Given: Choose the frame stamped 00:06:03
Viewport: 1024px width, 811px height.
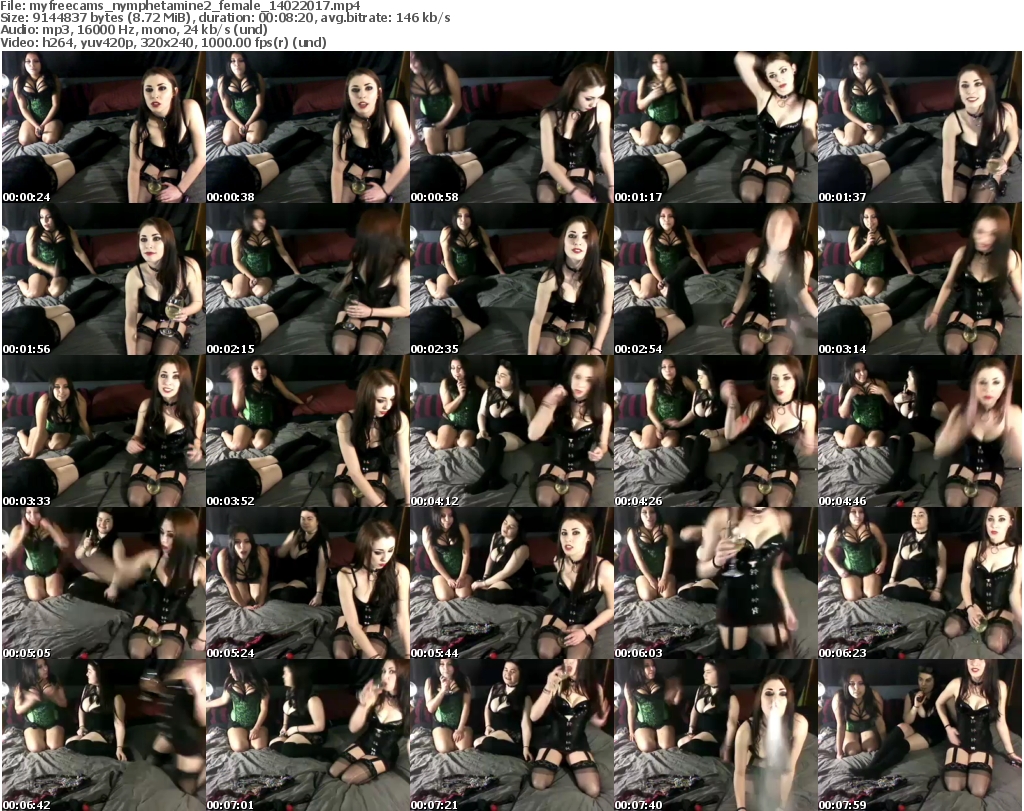Looking at the screenshot, I should click(716, 584).
